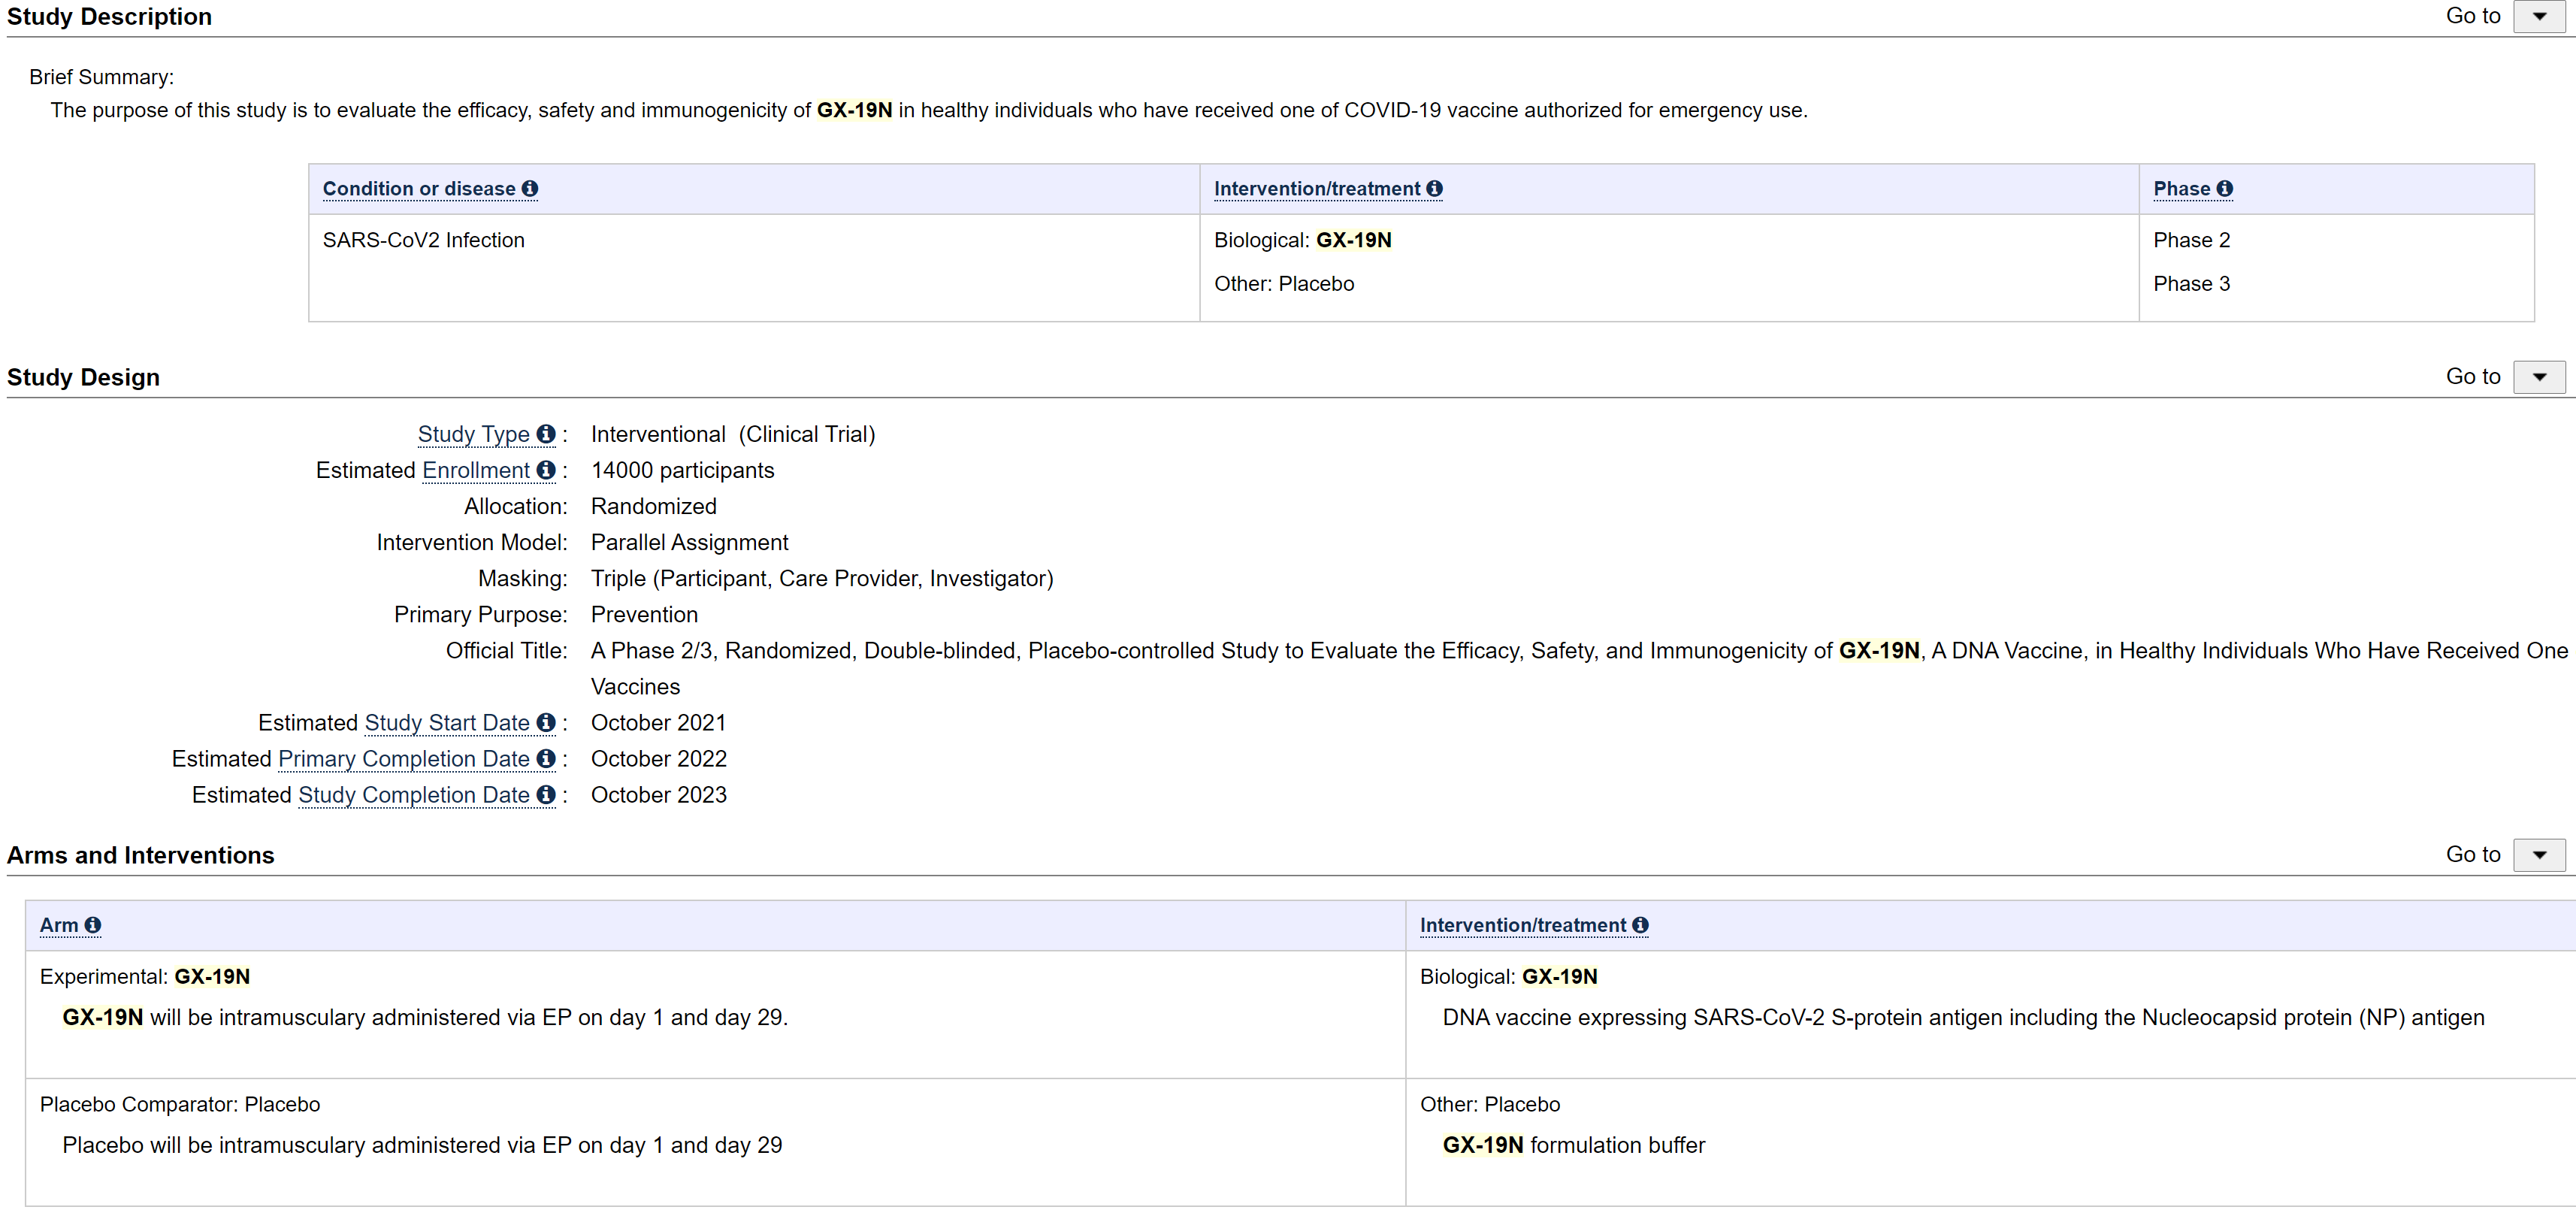The width and height of the screenshot is (2576, 1216).
Task: Click info icon beside Study Completion Date
Action: [x=545, y=794]
